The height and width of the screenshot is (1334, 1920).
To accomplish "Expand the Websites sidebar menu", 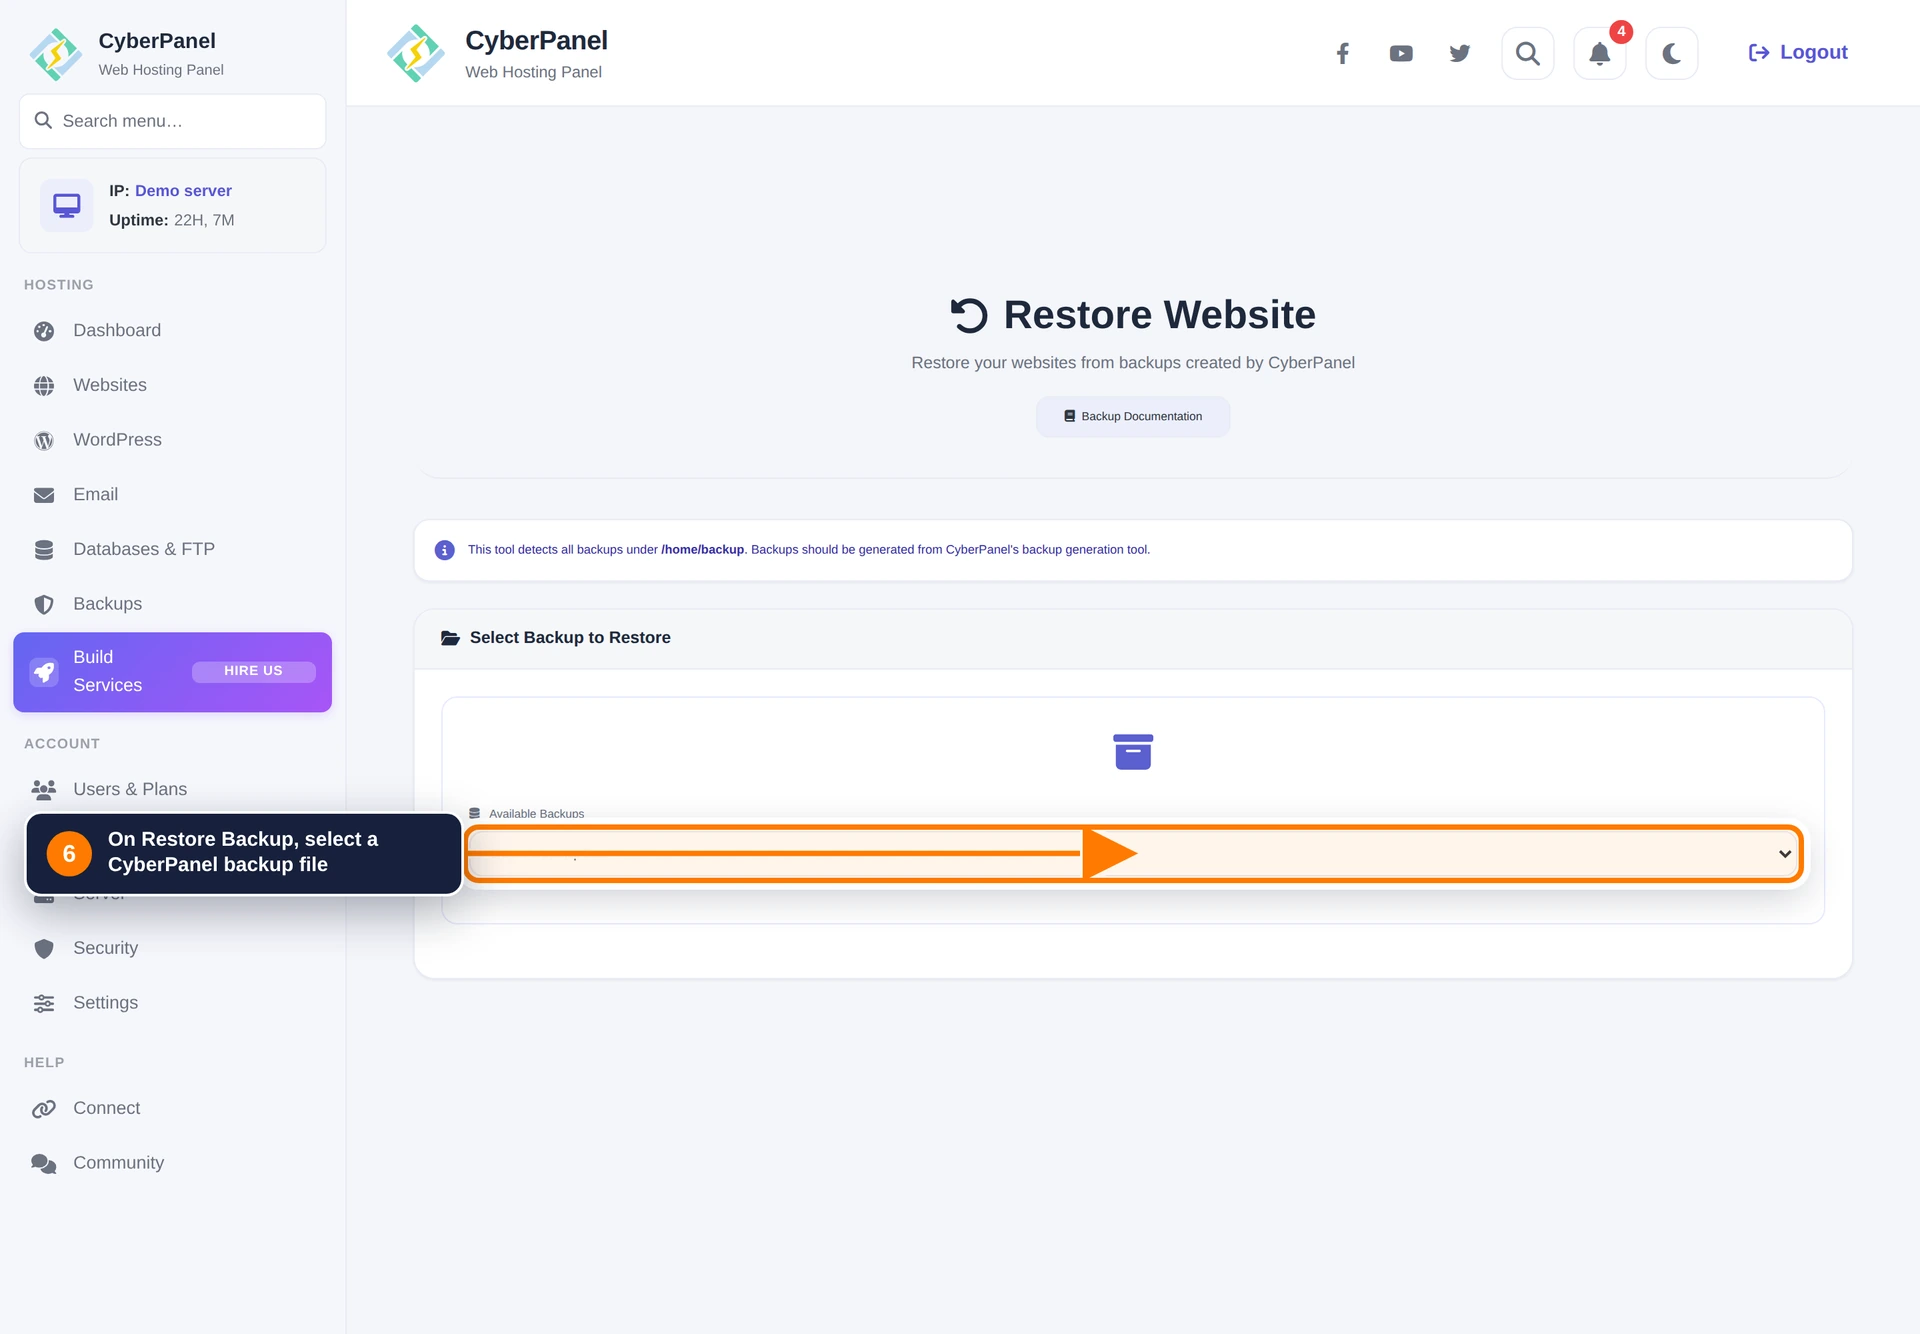I will point(109,385).
